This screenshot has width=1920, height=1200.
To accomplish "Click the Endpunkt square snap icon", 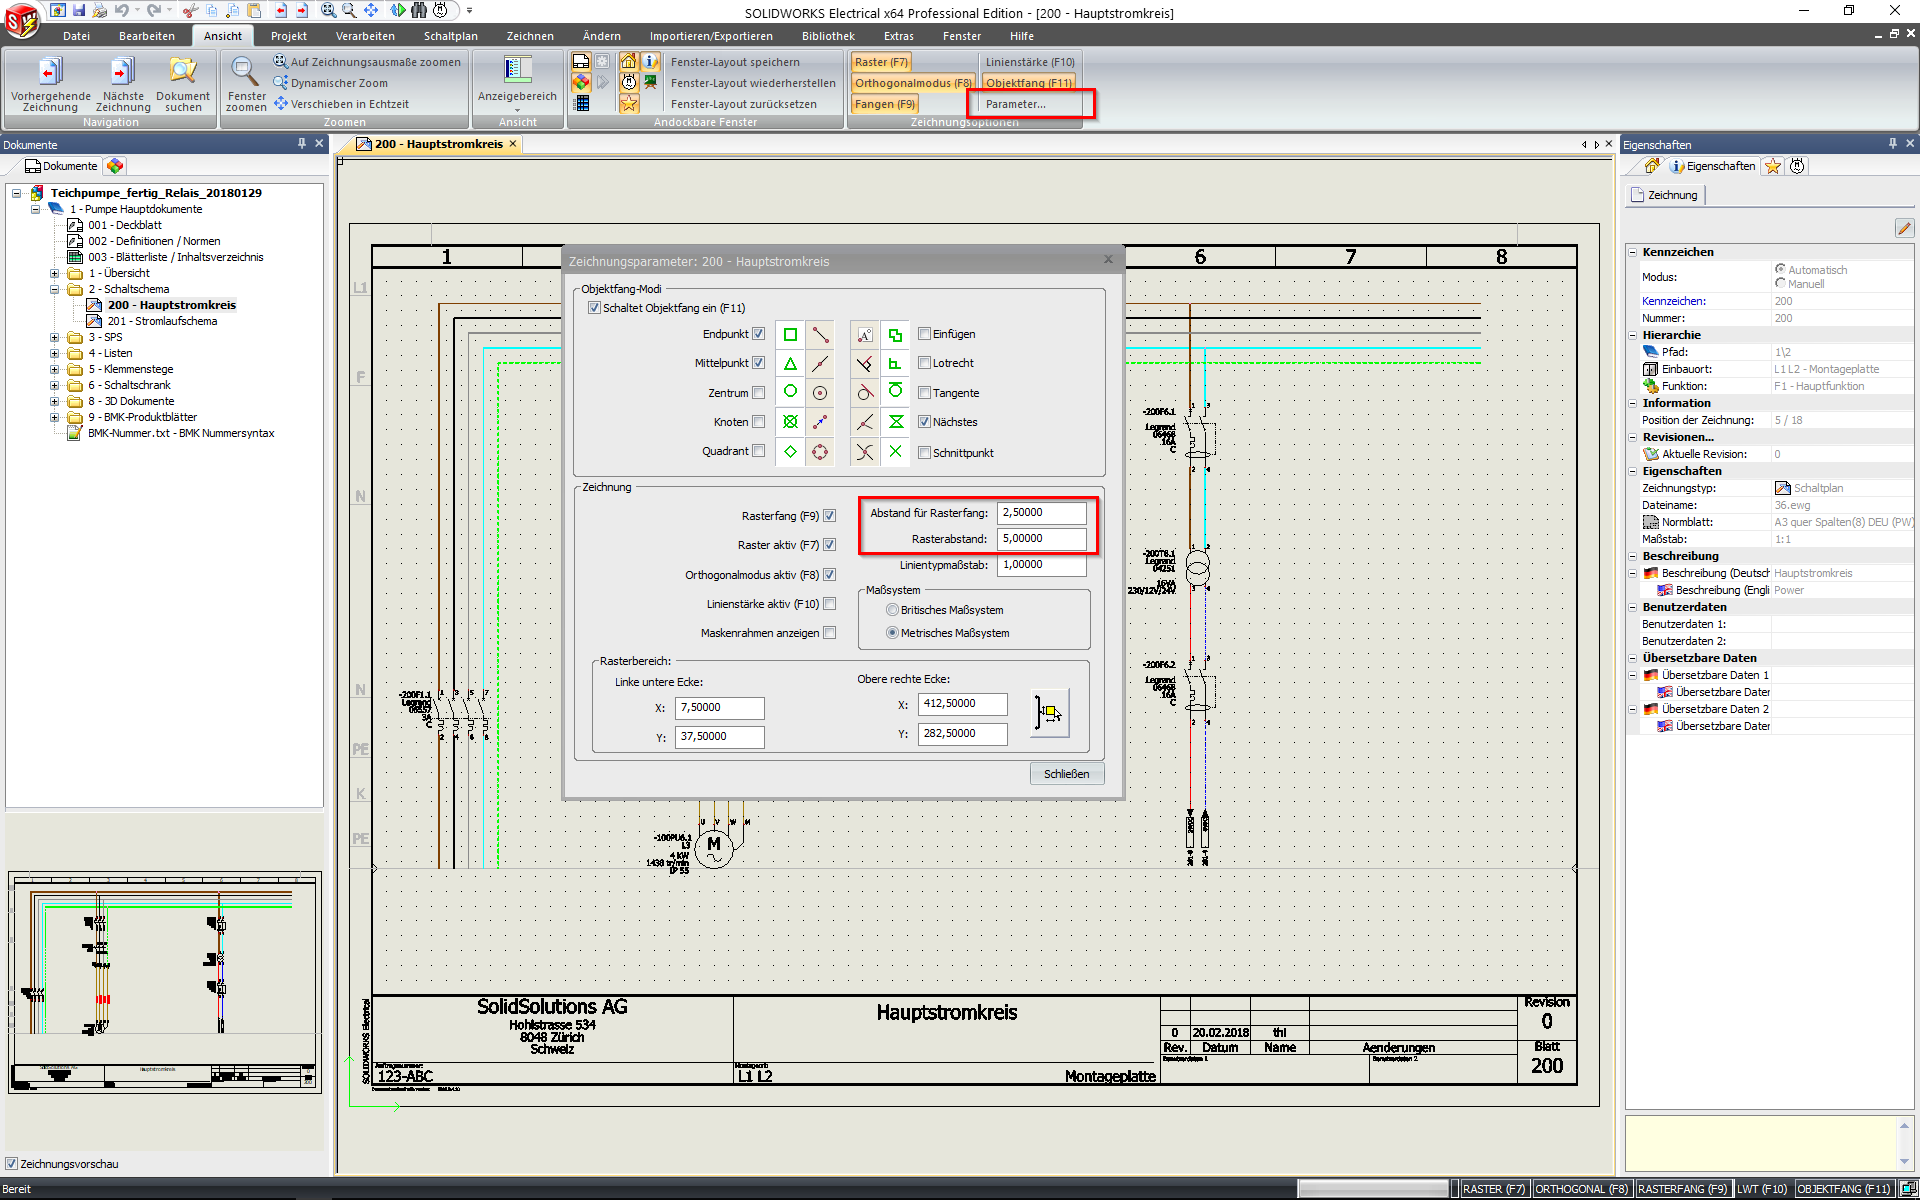I will point(790,335).
